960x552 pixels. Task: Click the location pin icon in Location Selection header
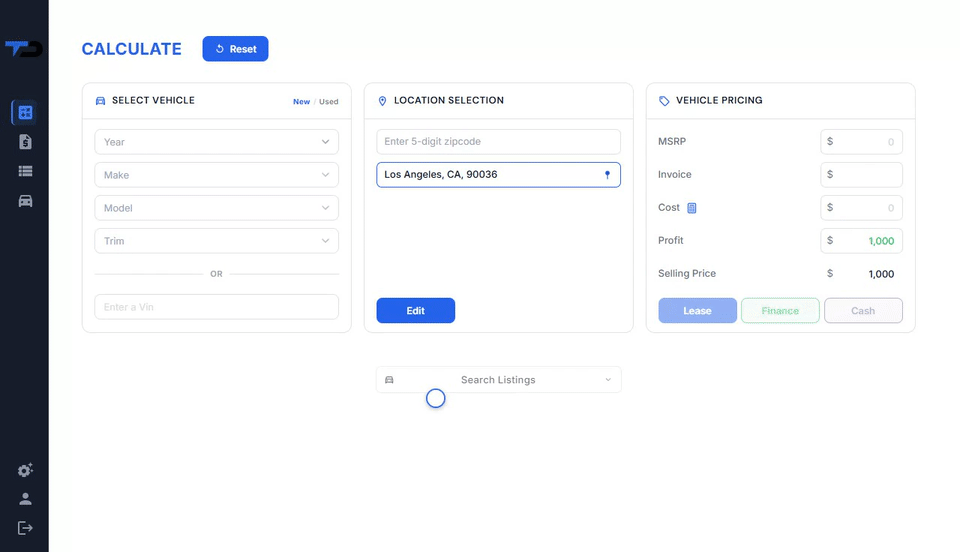tap(383, 101)
